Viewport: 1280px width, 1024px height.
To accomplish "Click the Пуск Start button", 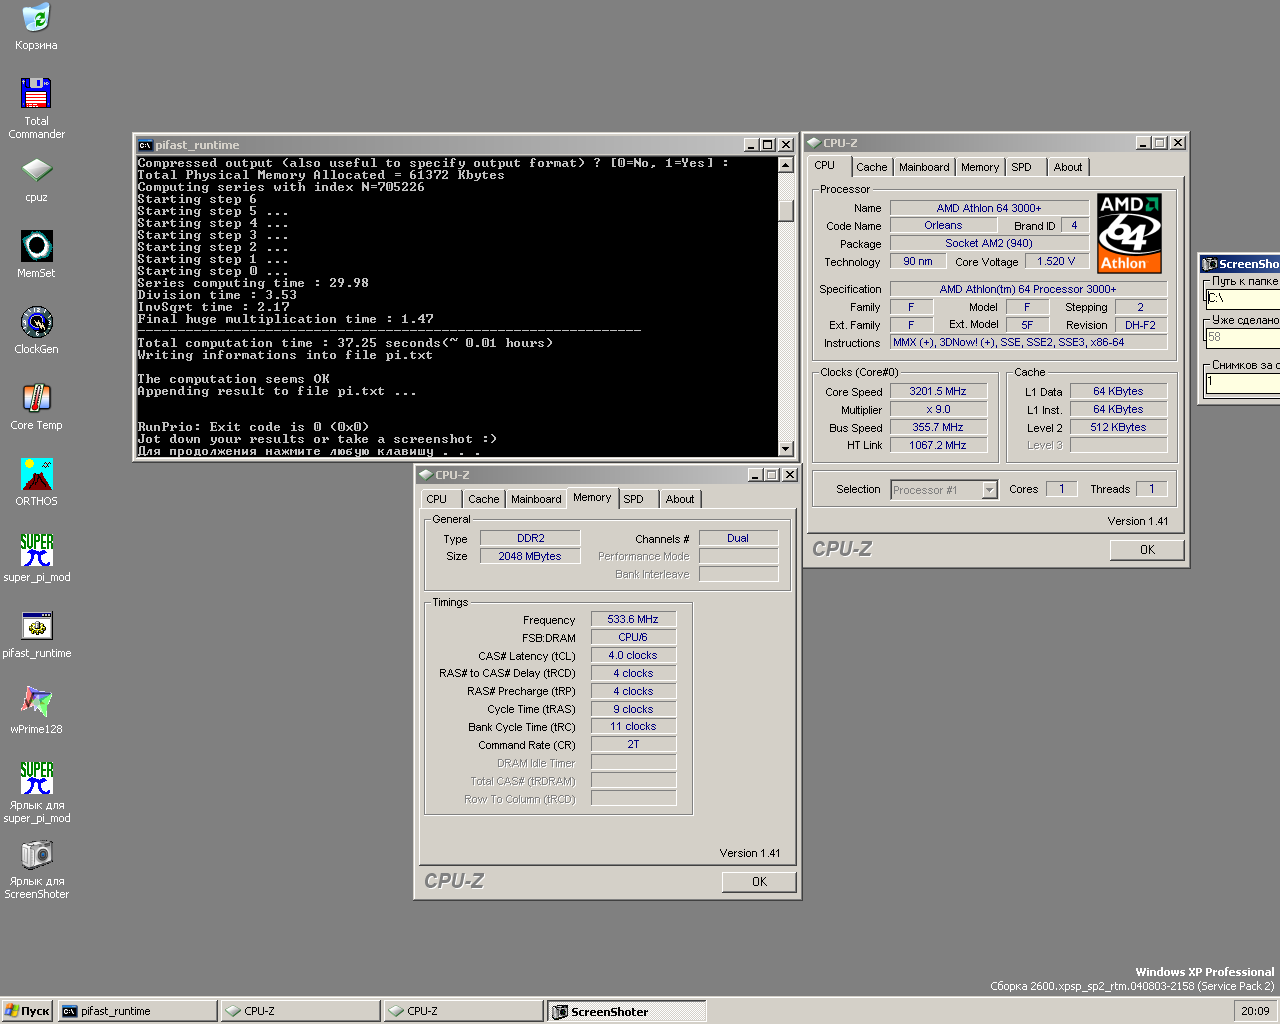I will pos(28,1011).
